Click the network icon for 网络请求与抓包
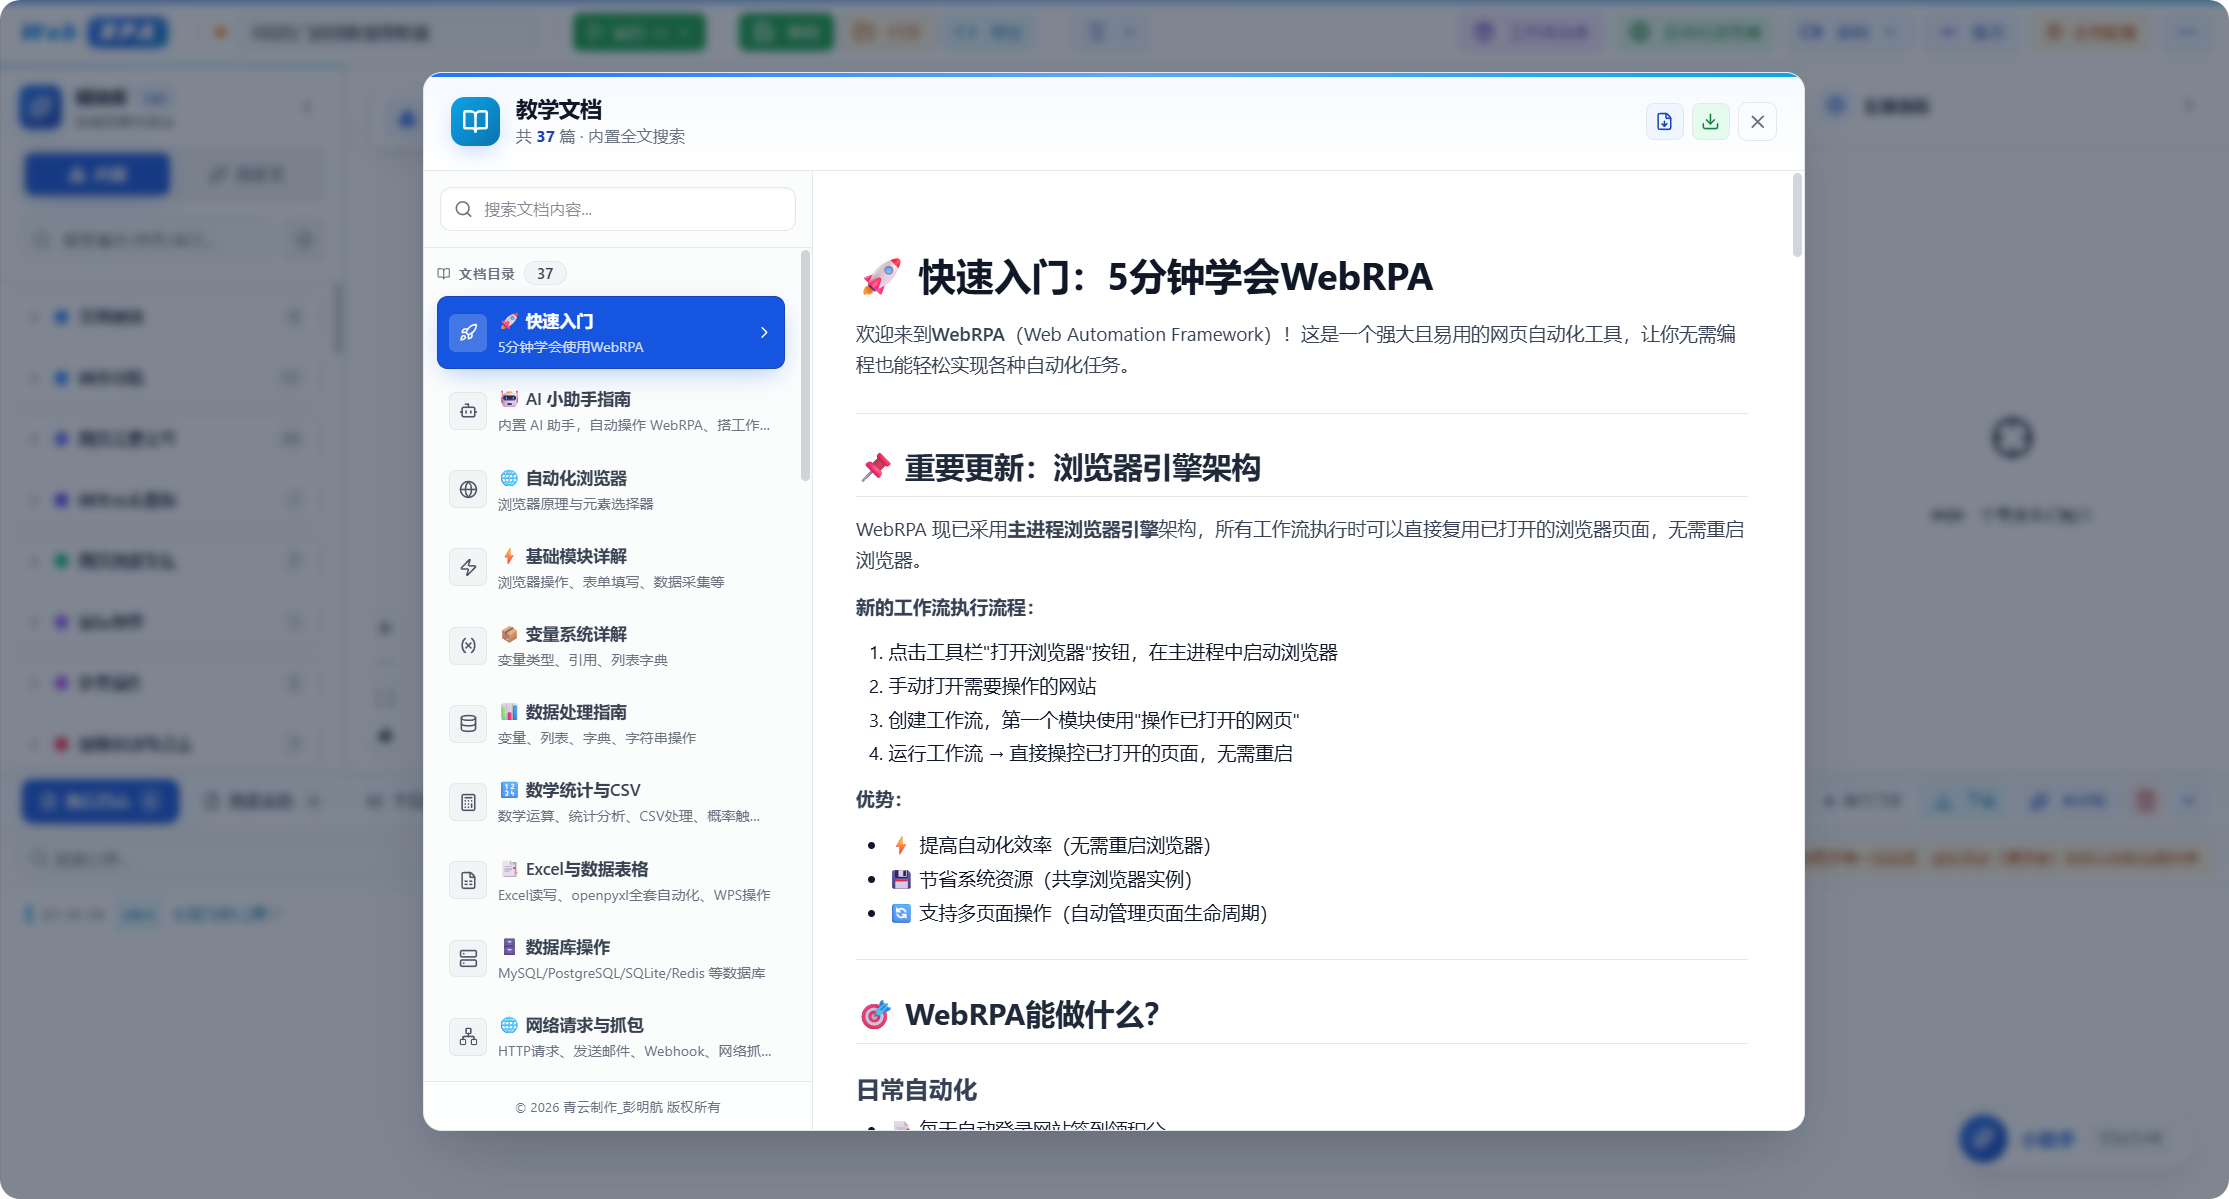The height and width of the screenshot is (1199, 2229). [468, 1037]
